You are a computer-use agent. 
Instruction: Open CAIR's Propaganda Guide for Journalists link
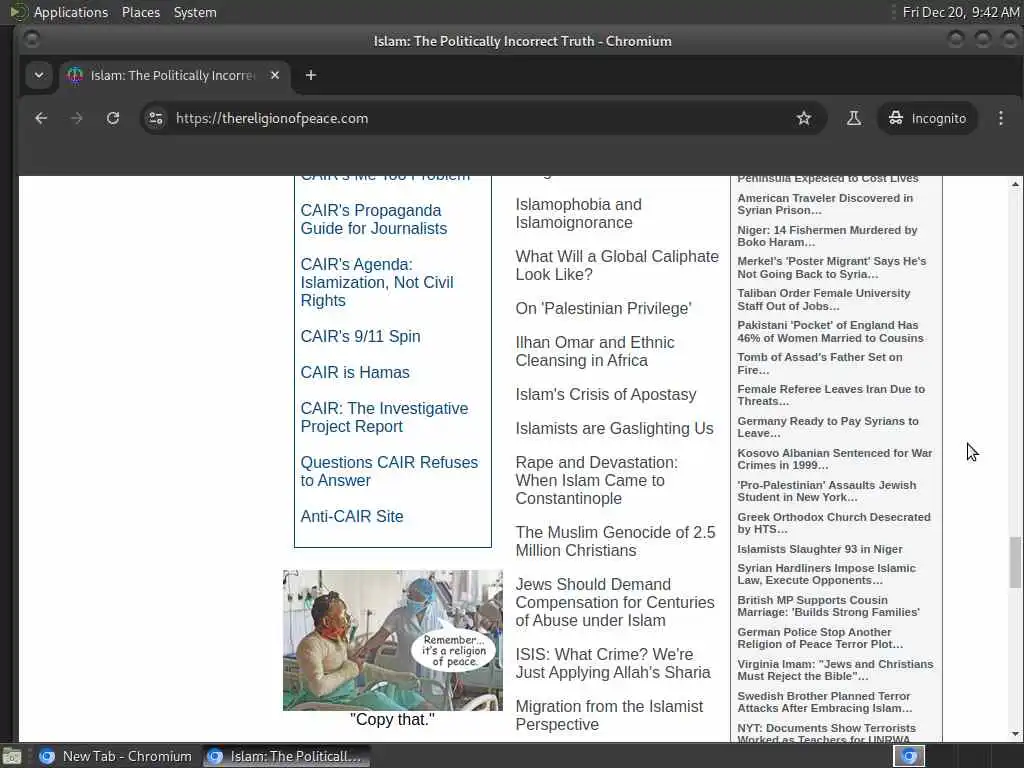point(374,219)
